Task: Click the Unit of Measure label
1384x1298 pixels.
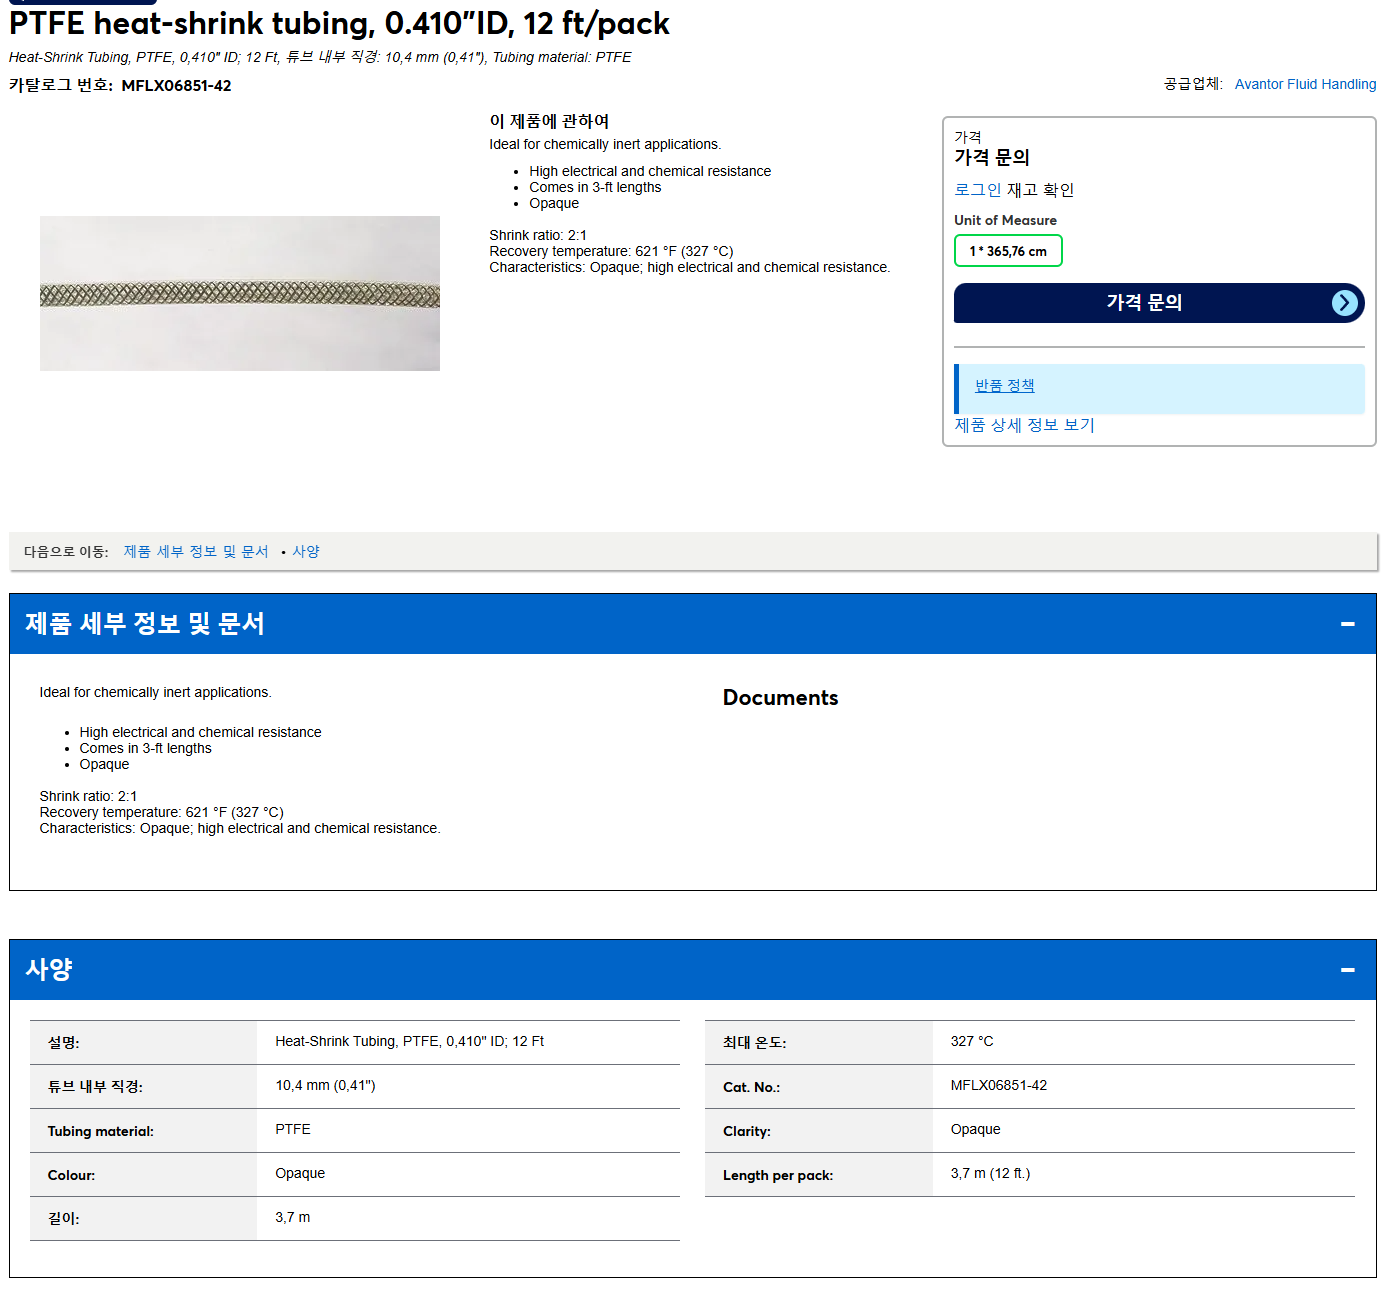Action: click(1005, 220)
